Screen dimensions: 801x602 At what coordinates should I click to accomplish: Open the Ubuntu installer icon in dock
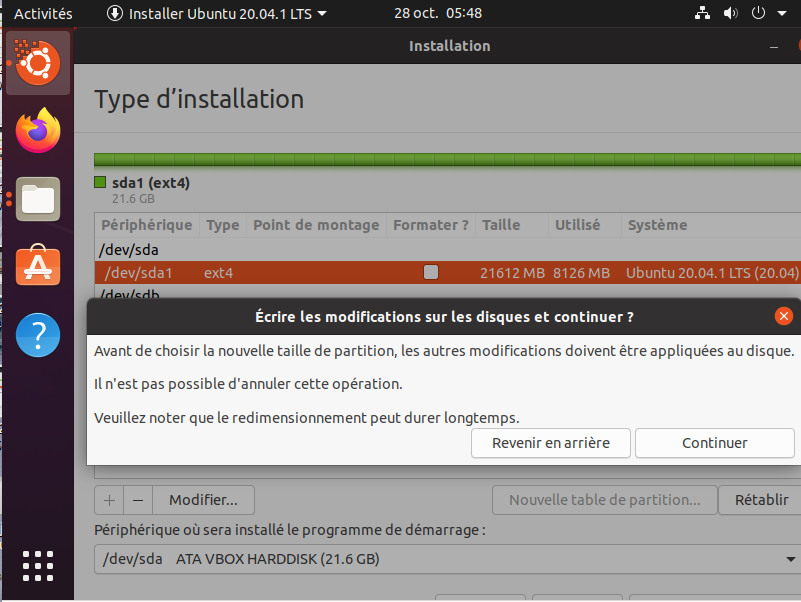[38, 63]
